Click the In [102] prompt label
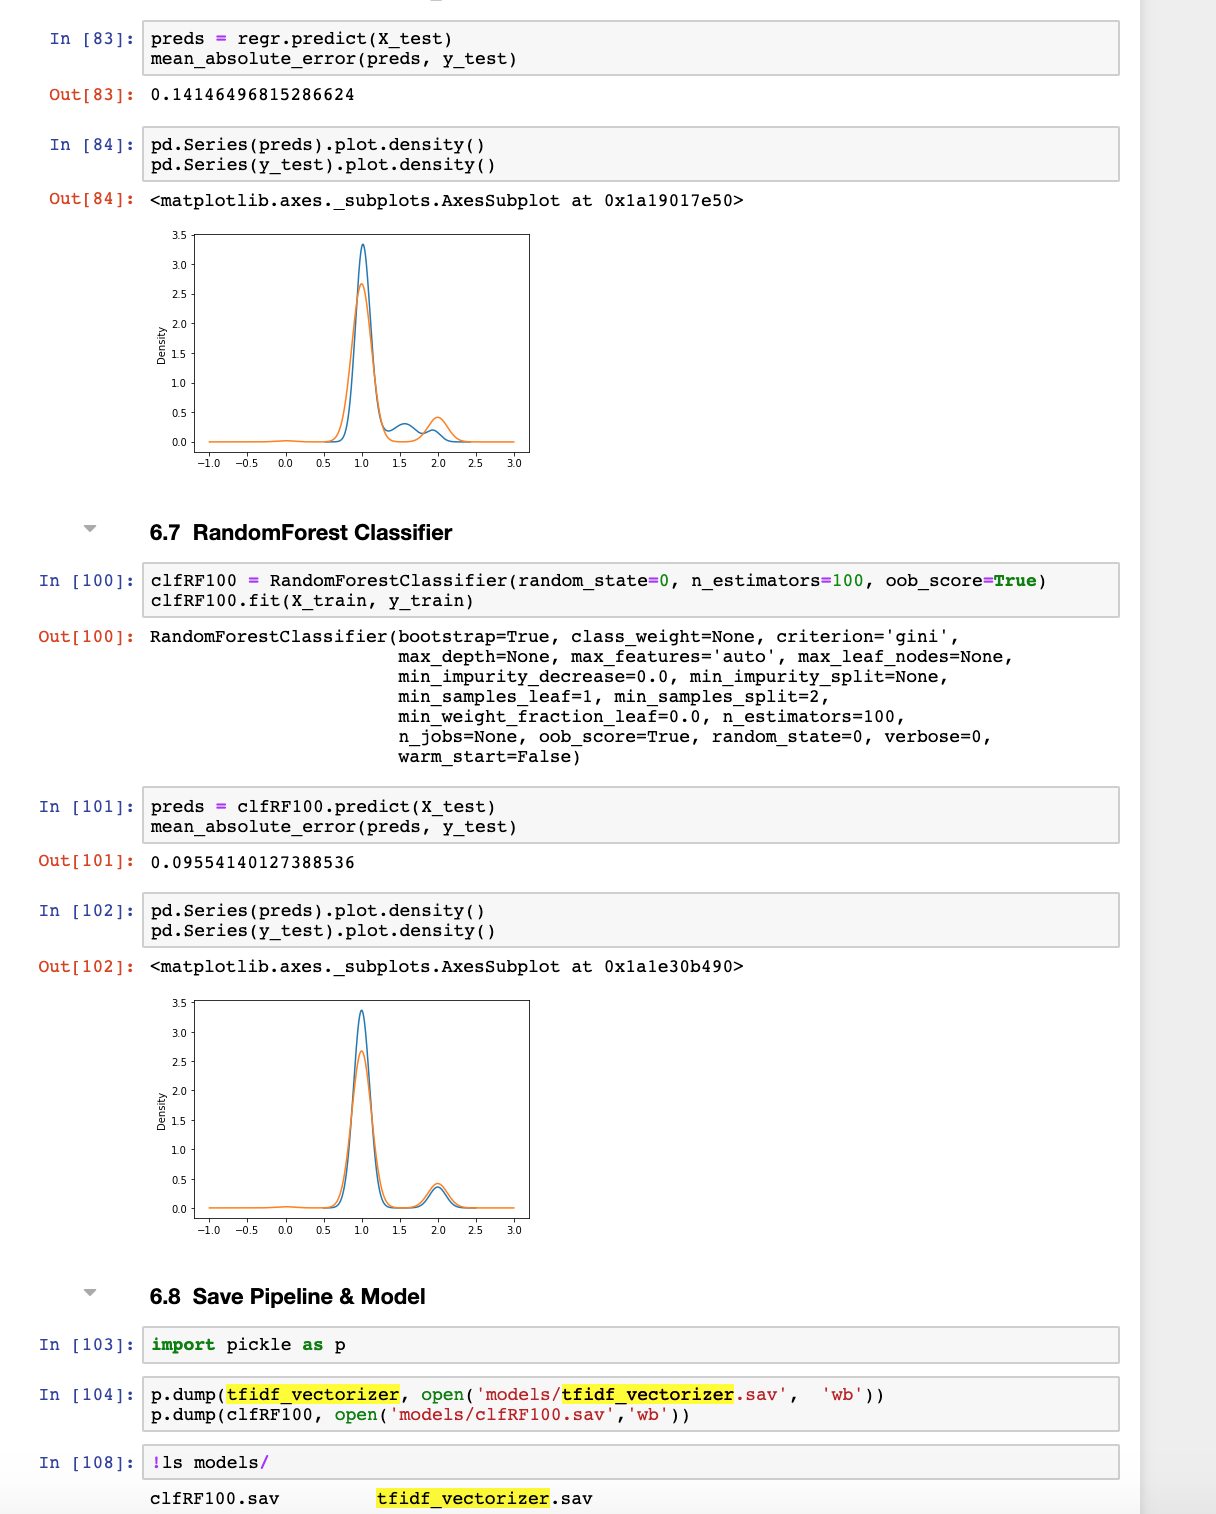Screen dimensions: 1216x1514 coord(87,911)
